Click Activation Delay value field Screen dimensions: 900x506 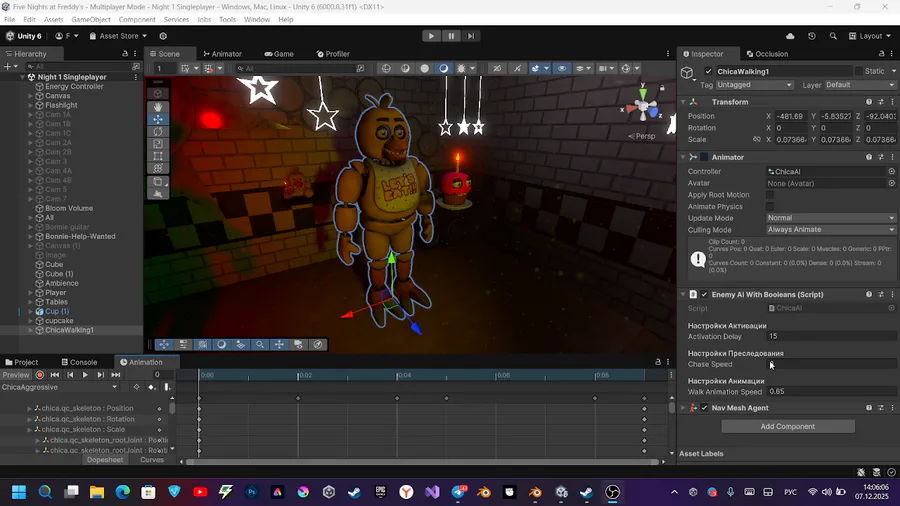coord(831,336)
